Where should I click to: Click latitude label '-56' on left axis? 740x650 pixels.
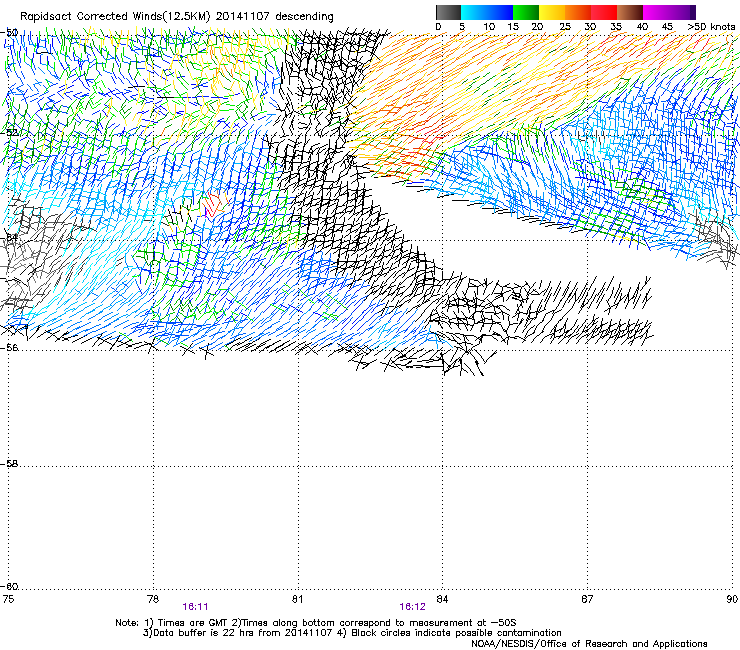point(9,347)
